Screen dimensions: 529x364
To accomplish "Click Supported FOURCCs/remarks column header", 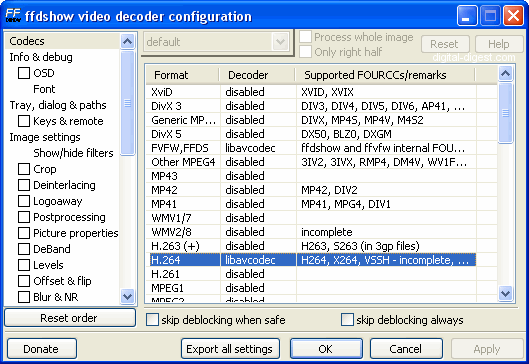I will click(385, 75).
